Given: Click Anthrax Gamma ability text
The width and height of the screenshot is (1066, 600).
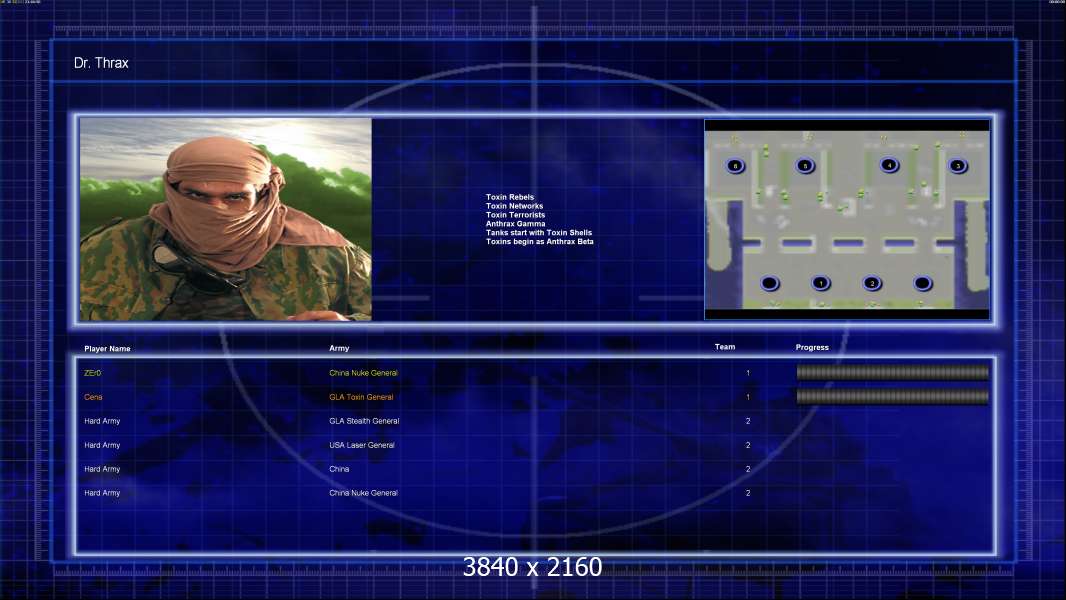Looking at the screenshot, I should click(x=515, y=224).
